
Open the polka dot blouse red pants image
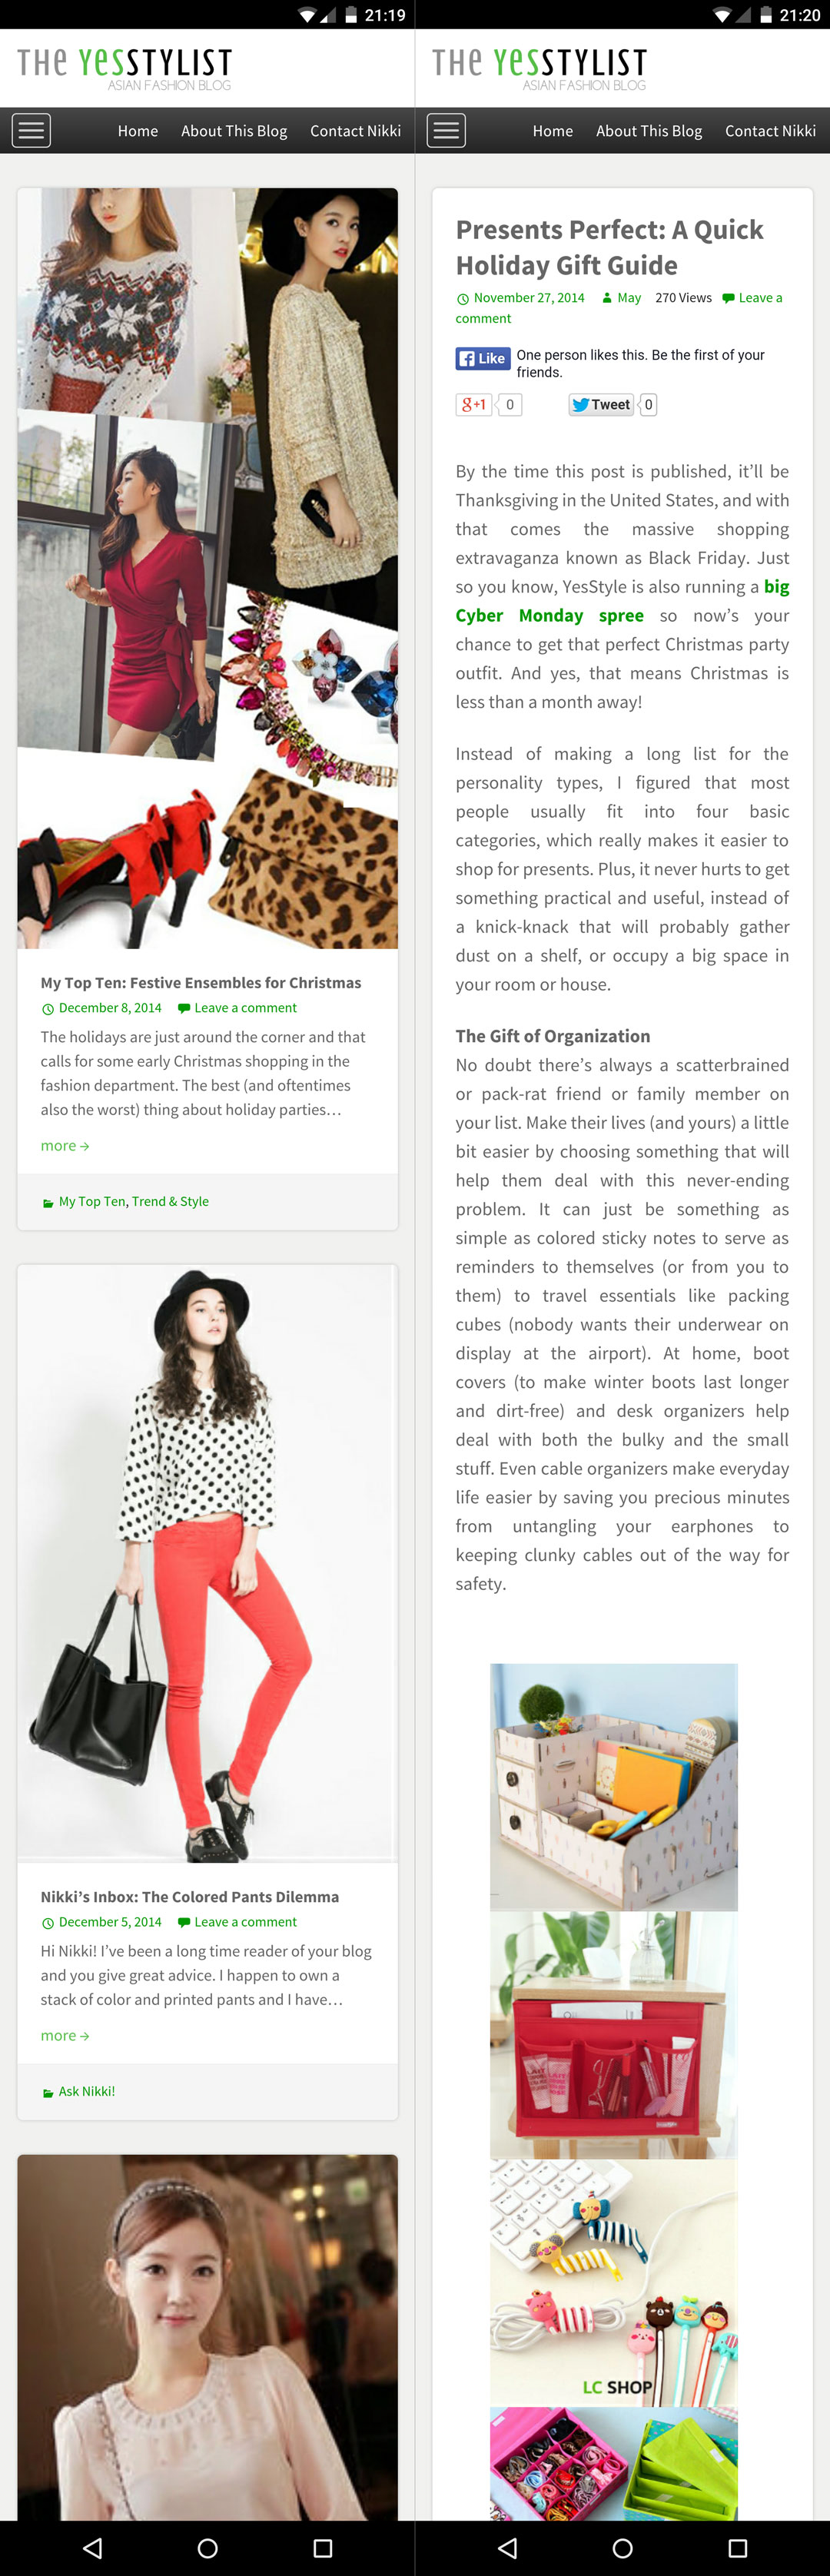[207, 1563]
